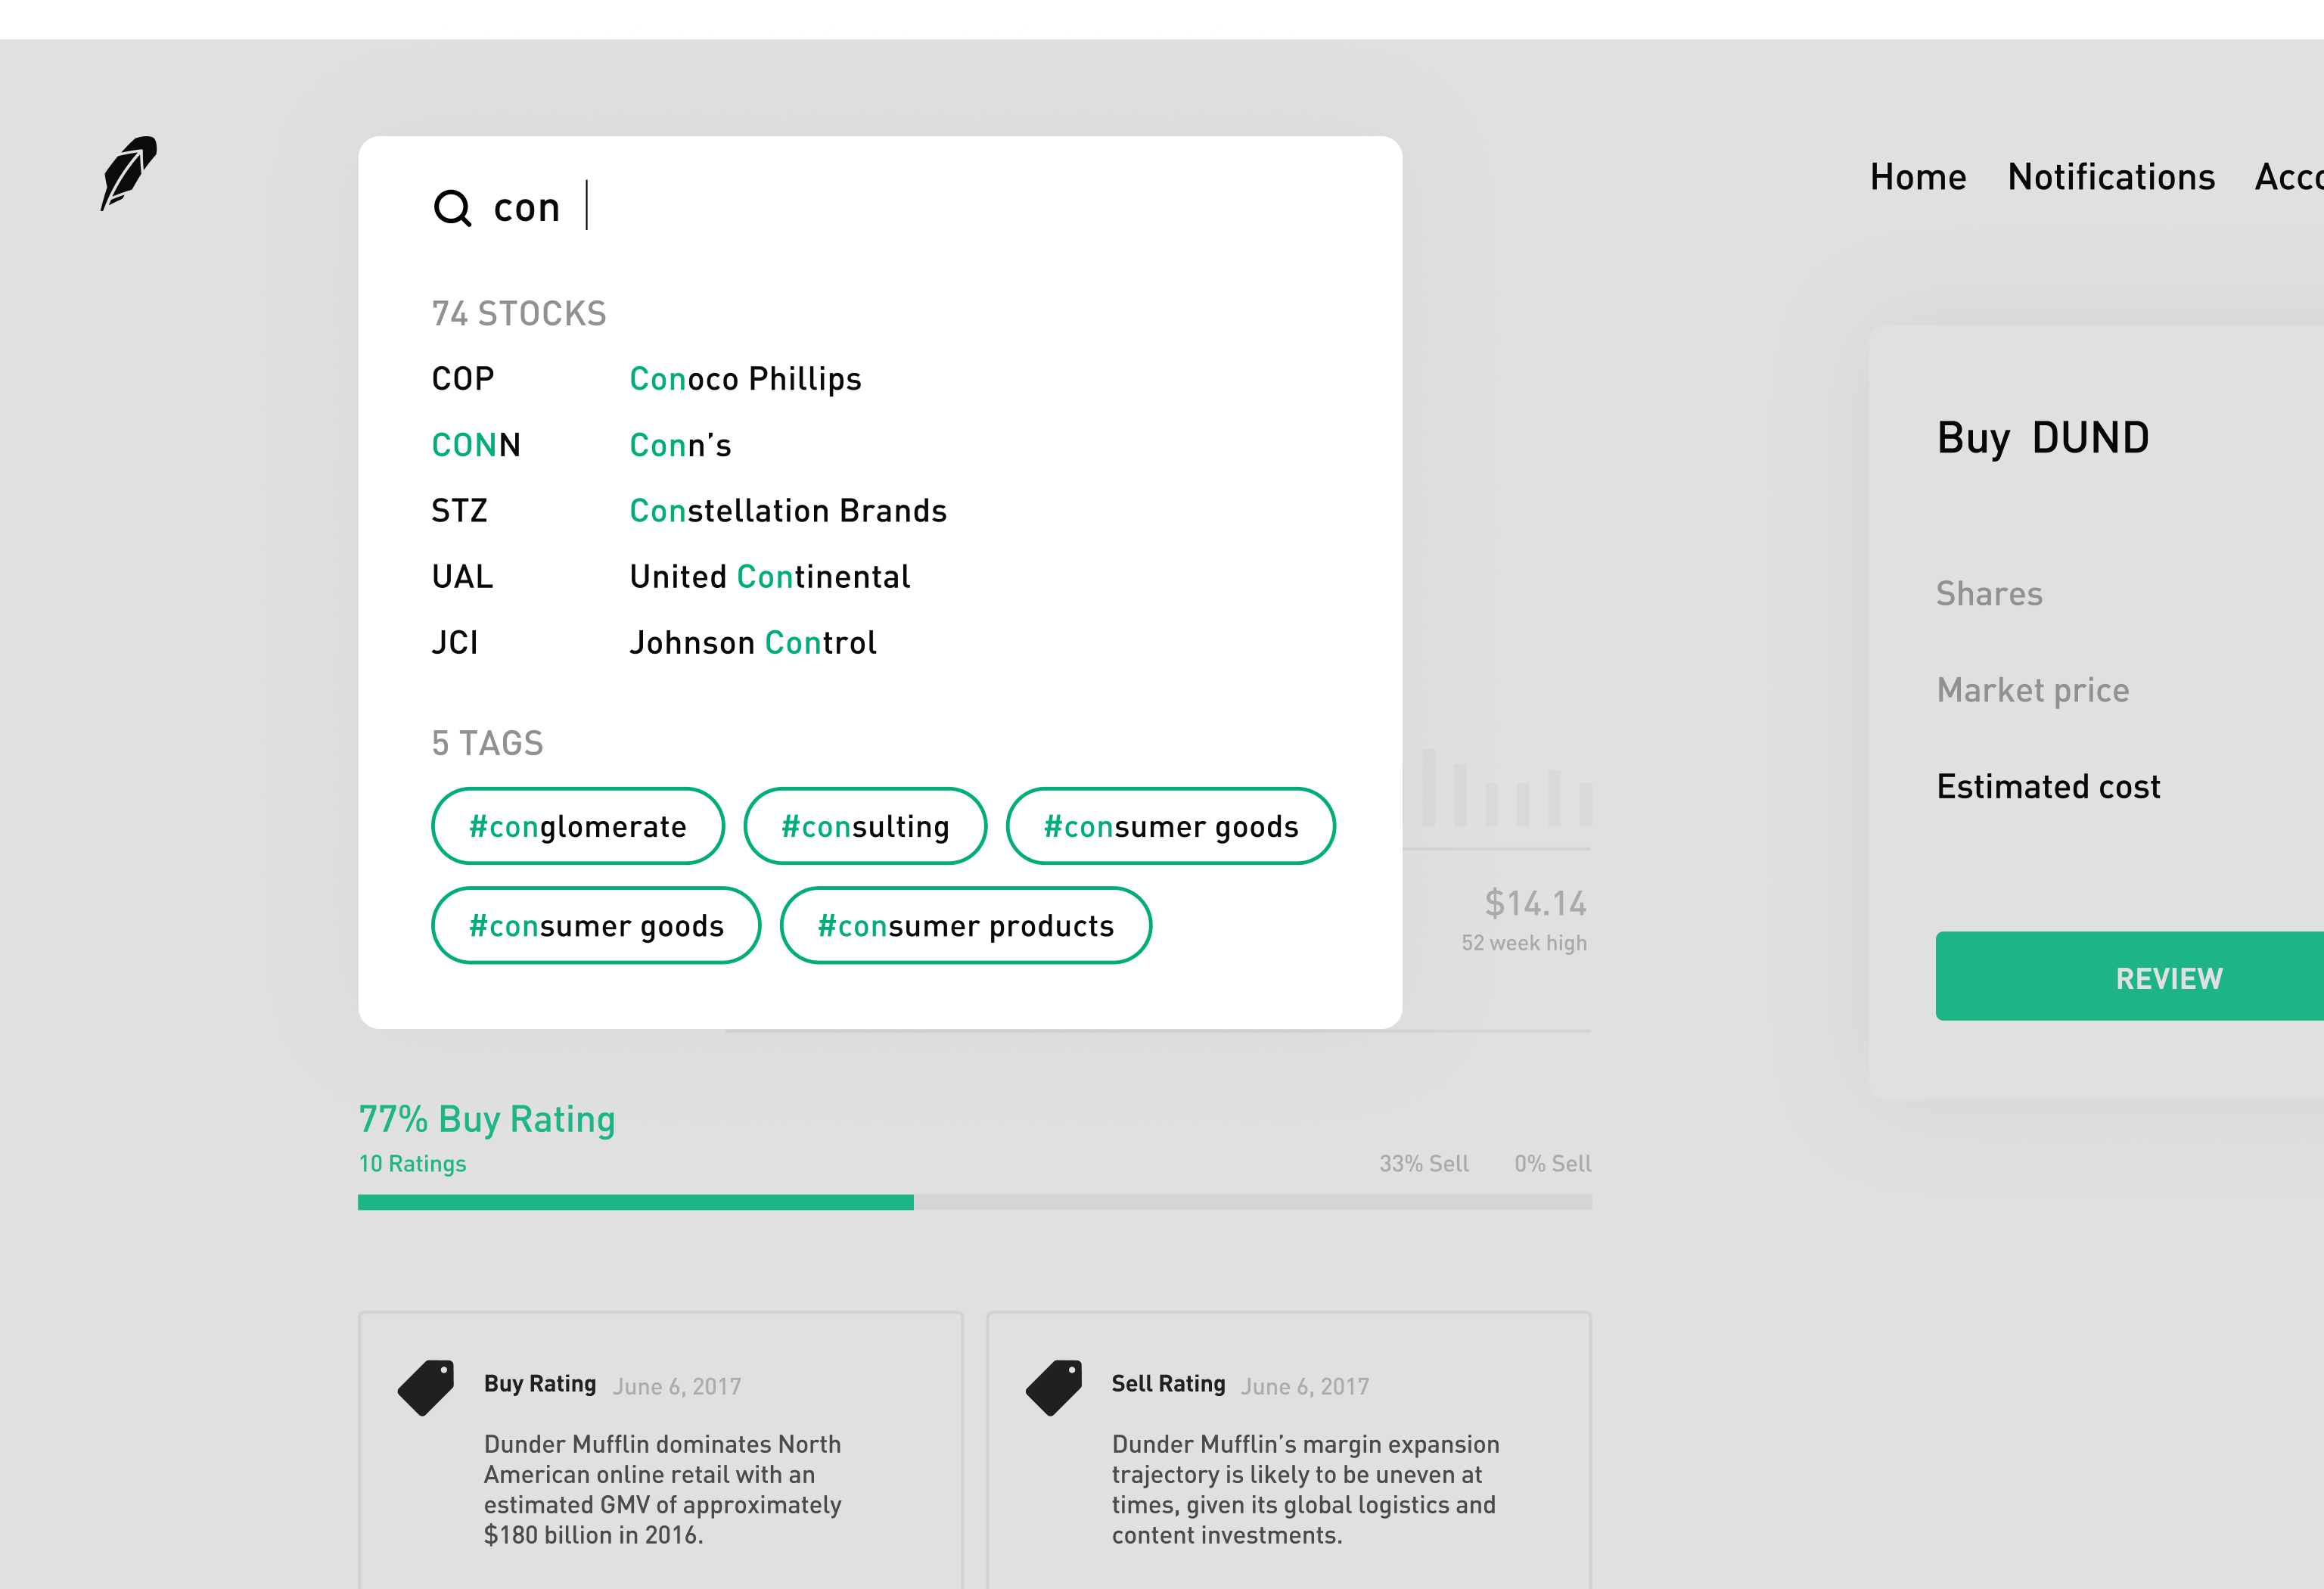Select the STZ ticker symbol
This screenshot has width=2324, height=1589.
(459, 511)
